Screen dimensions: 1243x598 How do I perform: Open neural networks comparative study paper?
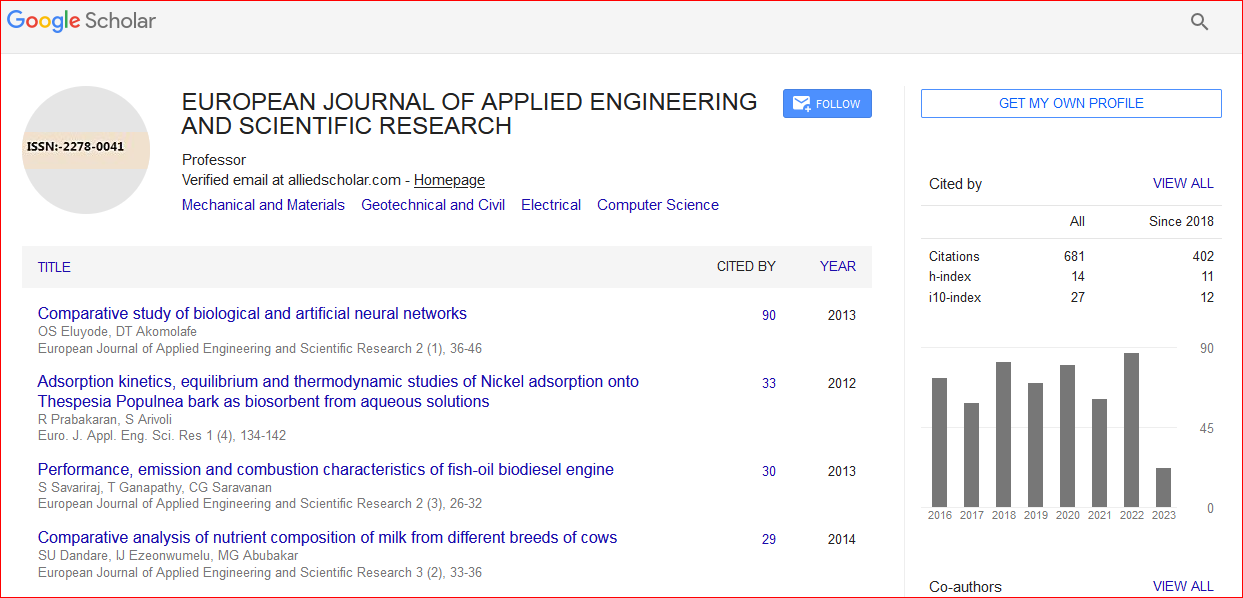pyautogui.click(x=252, y=314)
